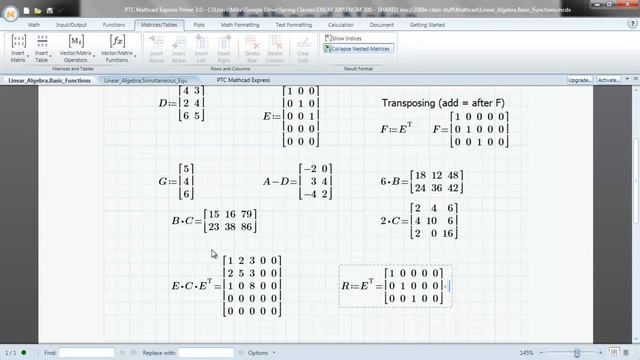The image size is (640, 360).
Task: Close the current document tab with X
Action: point(636,78)
